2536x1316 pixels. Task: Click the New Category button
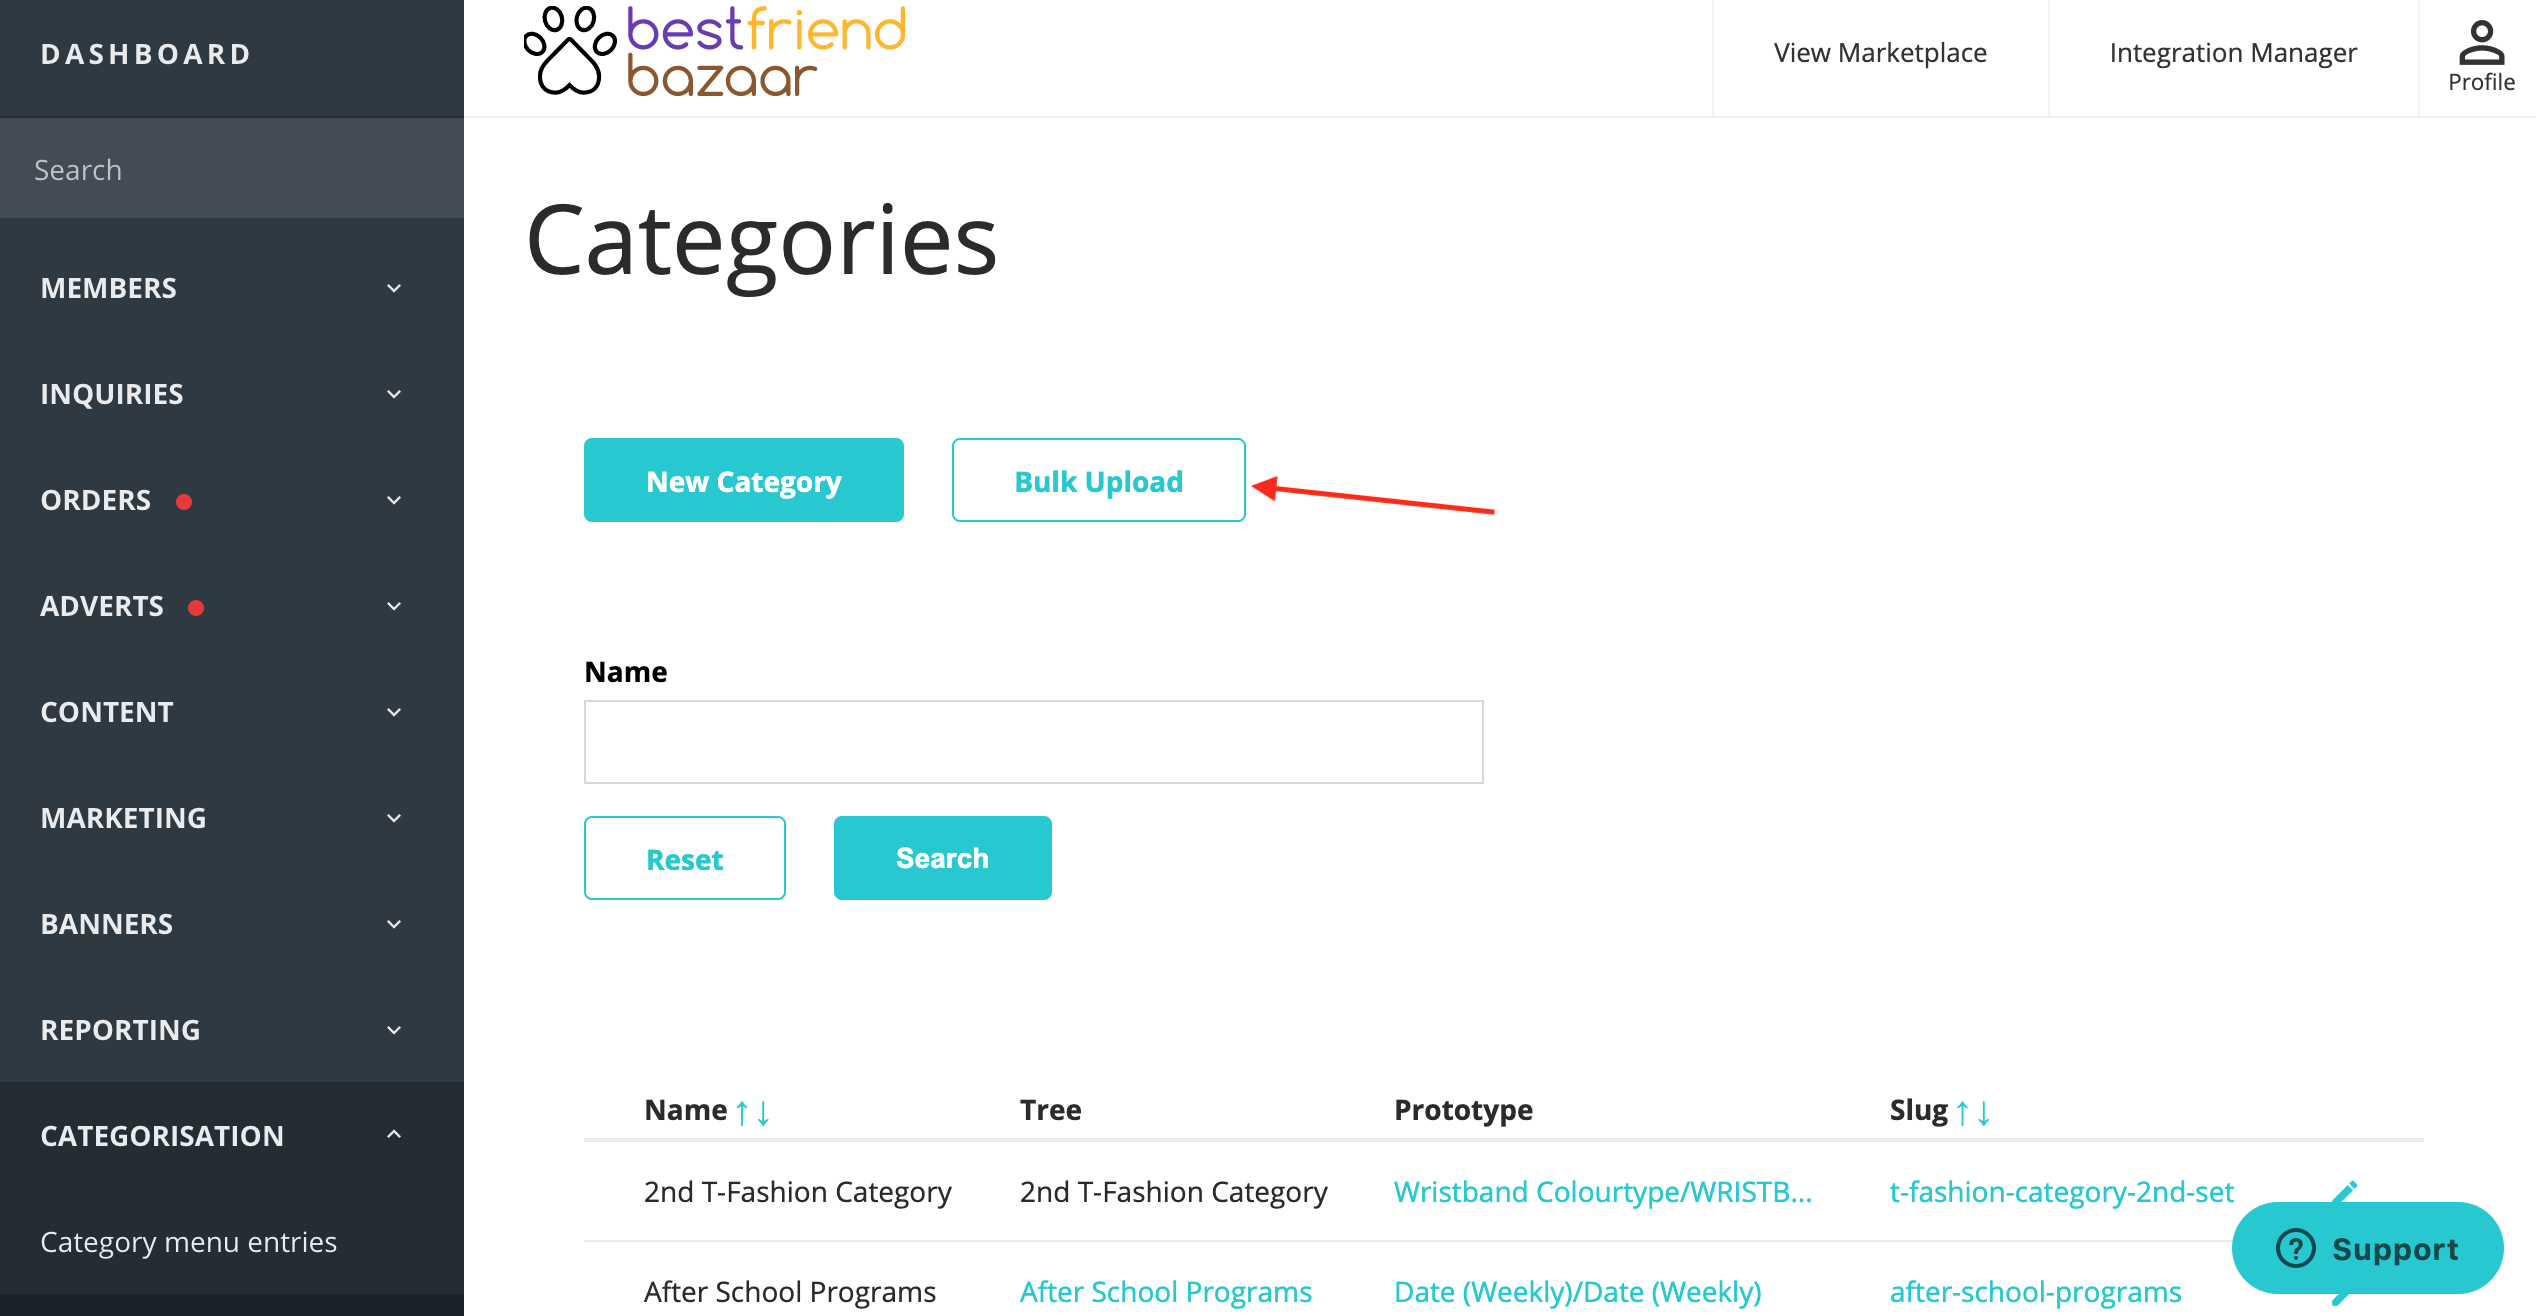coord(744,480)
